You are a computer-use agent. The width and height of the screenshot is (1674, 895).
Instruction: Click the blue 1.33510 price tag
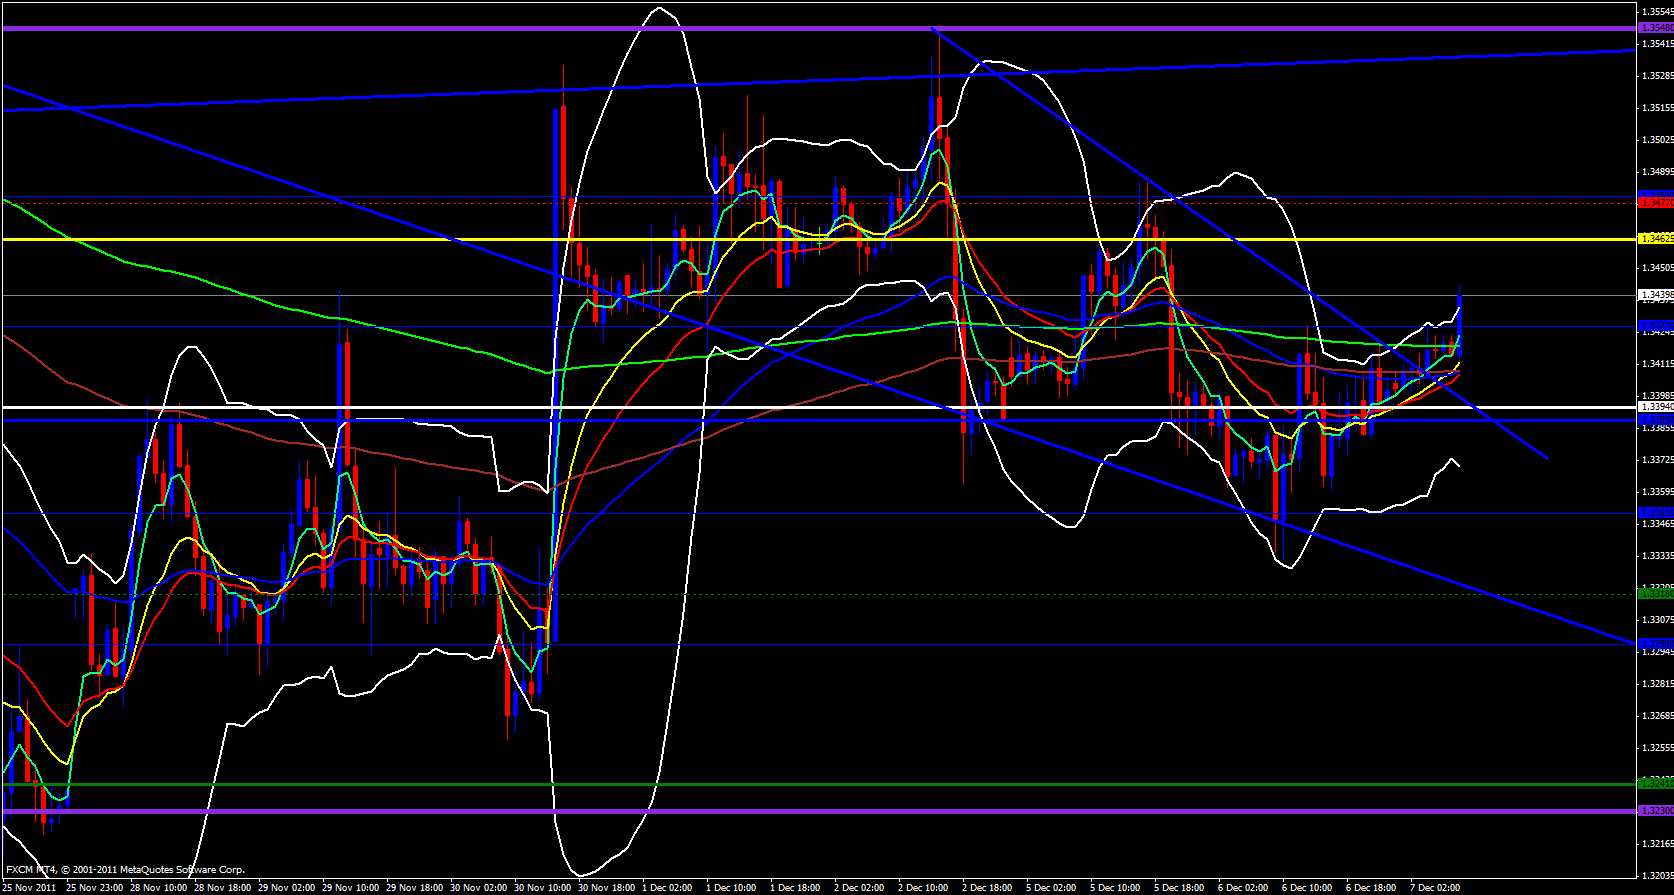pos(1656,513)
